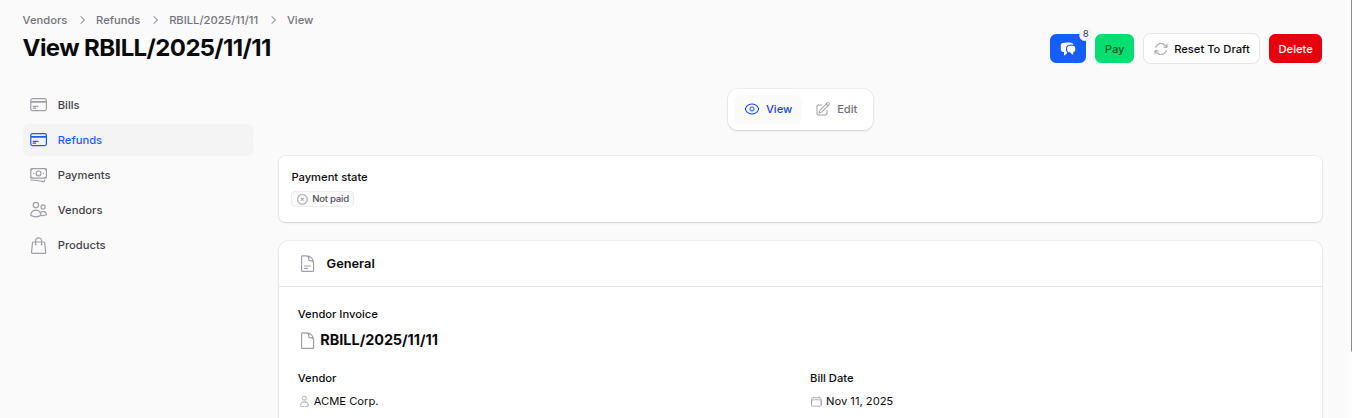
Task: Click the Nov 11, 2025 bill date
Action: pos(859,401)
